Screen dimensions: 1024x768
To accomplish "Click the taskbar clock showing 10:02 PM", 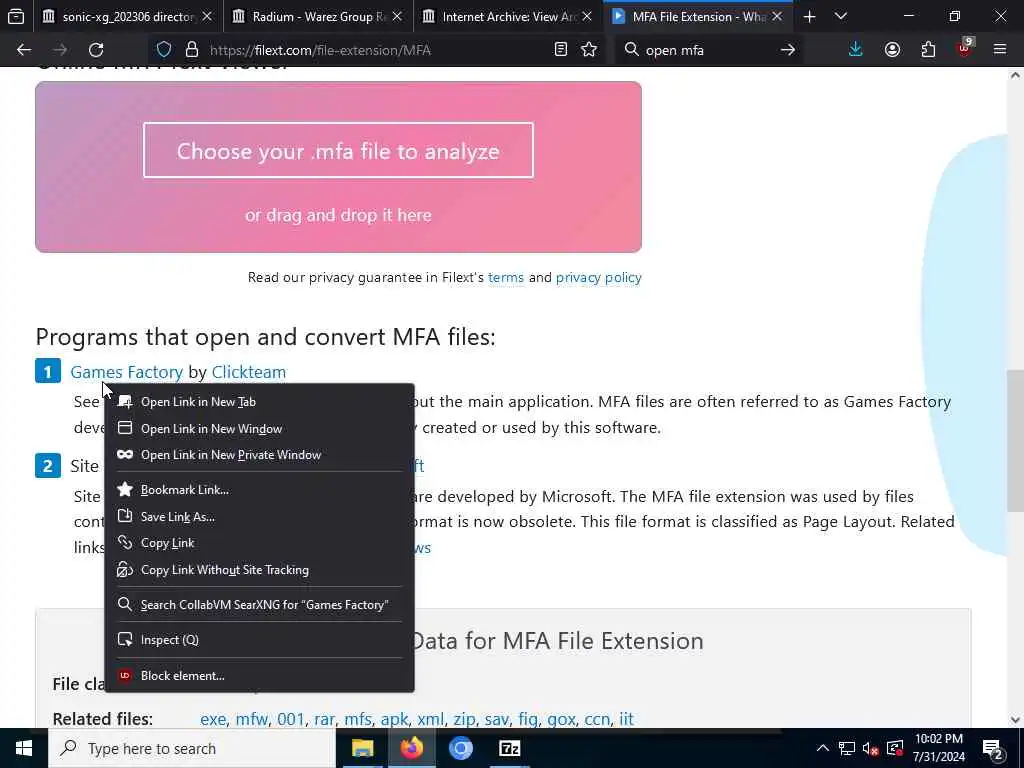I will (x=938, y=748).
